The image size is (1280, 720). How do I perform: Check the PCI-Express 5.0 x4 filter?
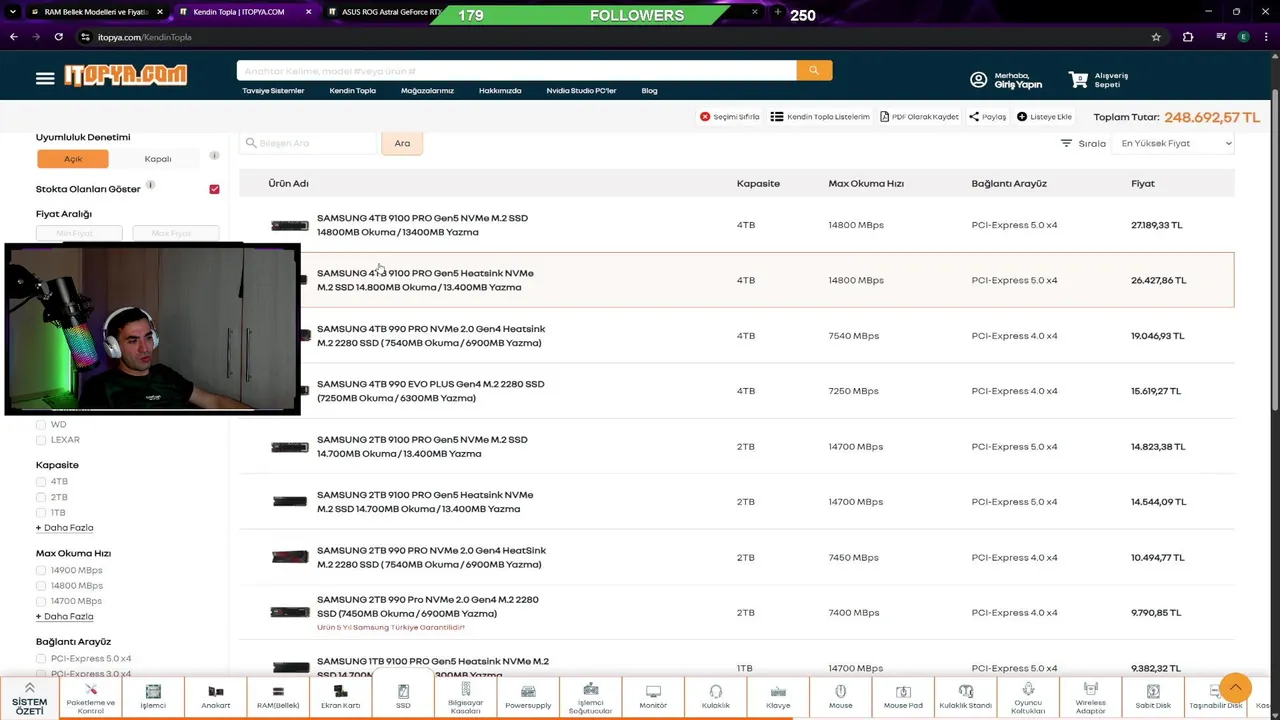[41, 659]
